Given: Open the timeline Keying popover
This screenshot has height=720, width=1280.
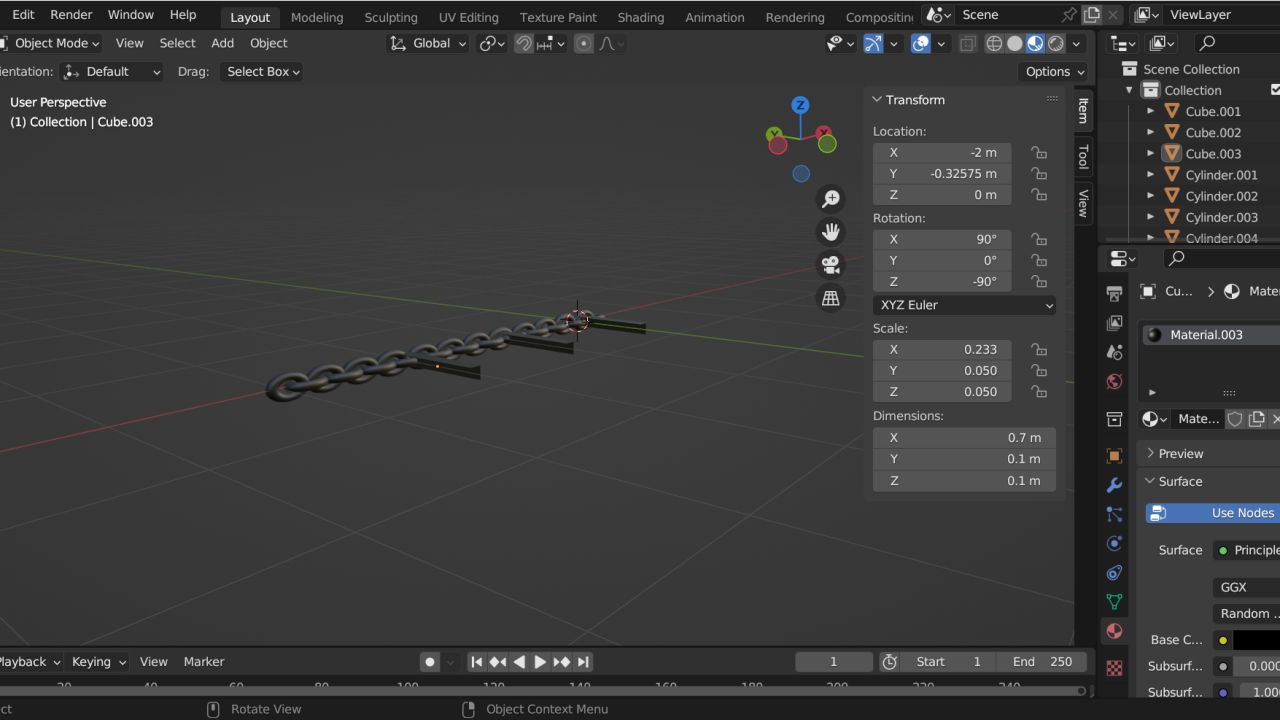Looking at the screenshot, I should (98, 661).
